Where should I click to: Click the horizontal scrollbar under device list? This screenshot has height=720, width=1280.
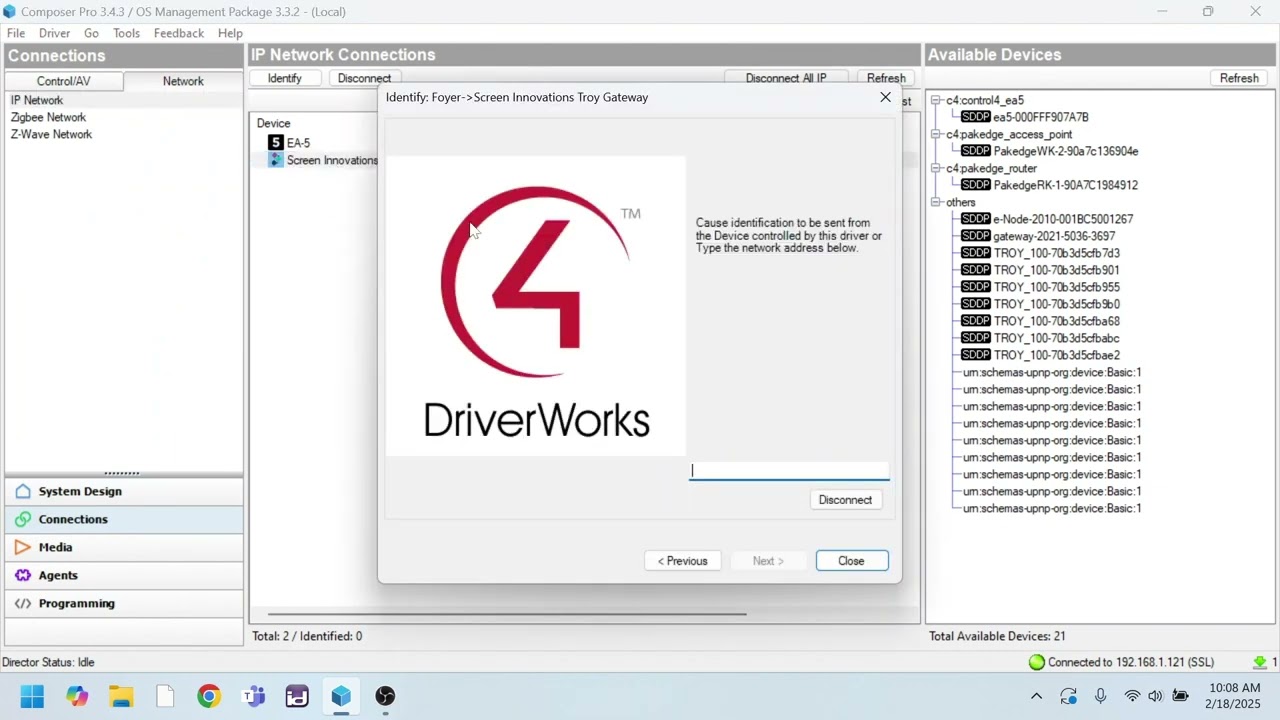(507, 614)
